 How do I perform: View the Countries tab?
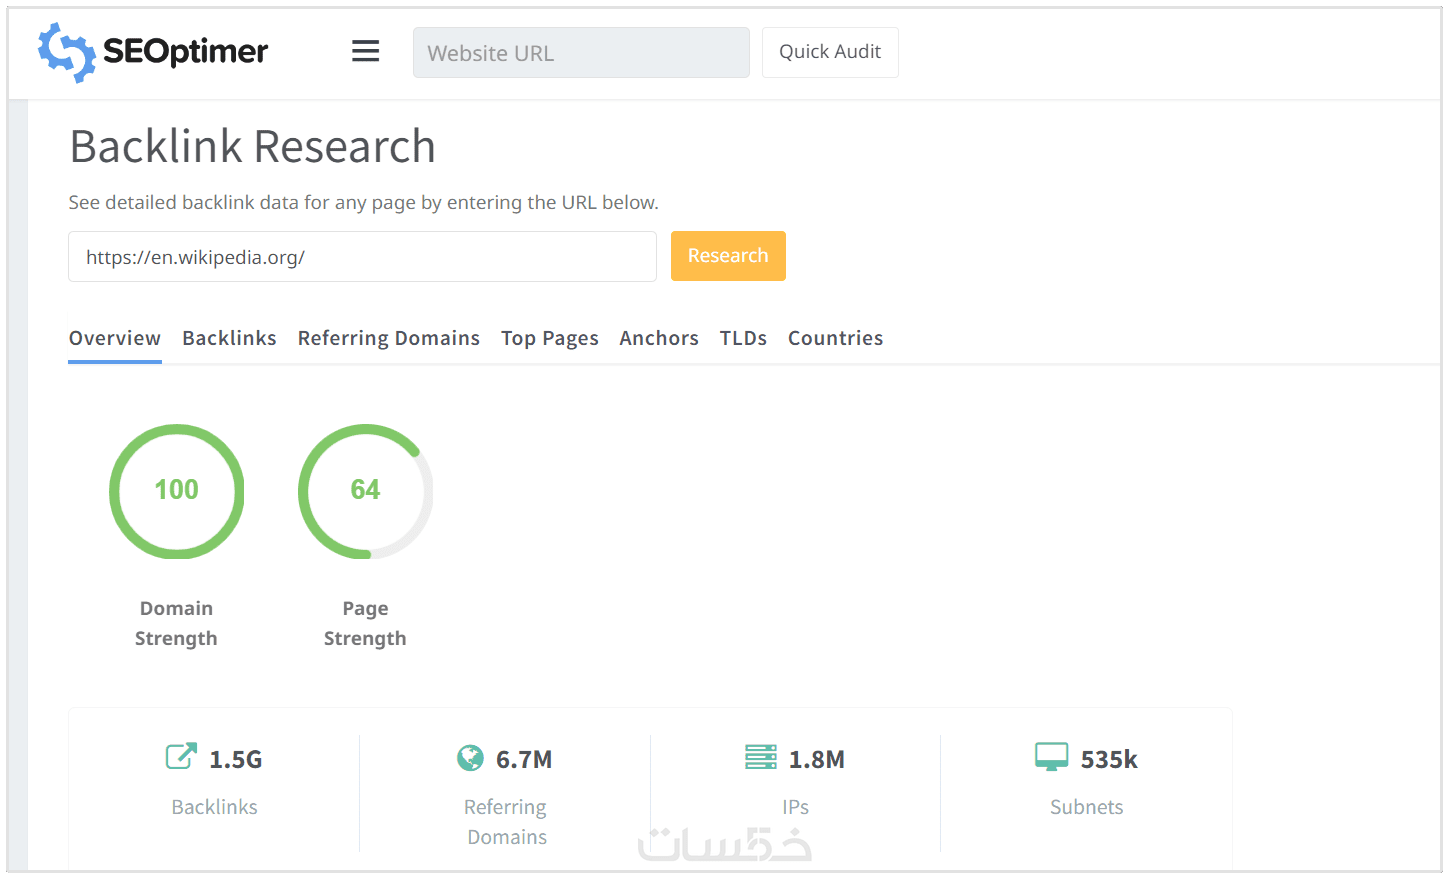[836, 338]
